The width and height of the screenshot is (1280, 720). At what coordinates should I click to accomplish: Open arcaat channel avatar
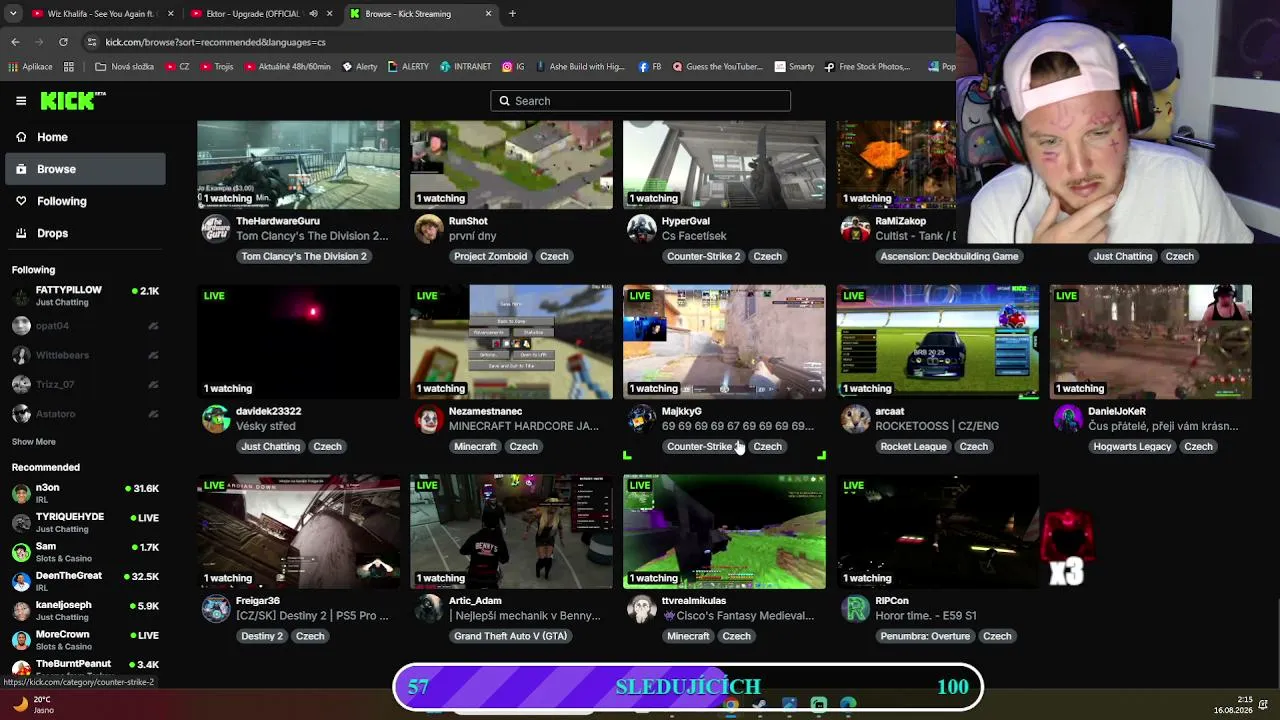855,419
